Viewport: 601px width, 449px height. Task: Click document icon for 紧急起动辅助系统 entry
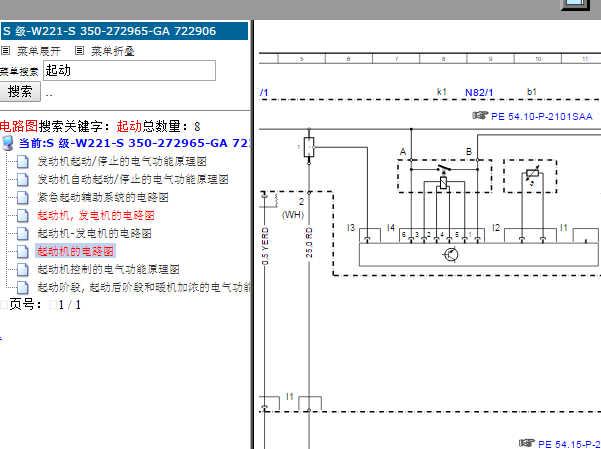click(x=23, y=198)
